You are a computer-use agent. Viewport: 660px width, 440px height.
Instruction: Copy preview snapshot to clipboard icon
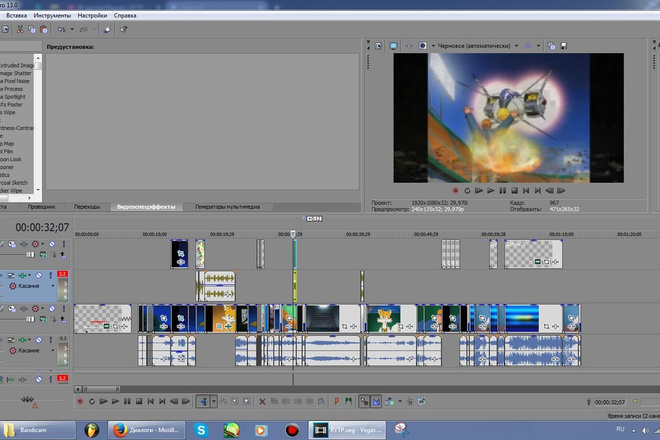click(551, 46)
